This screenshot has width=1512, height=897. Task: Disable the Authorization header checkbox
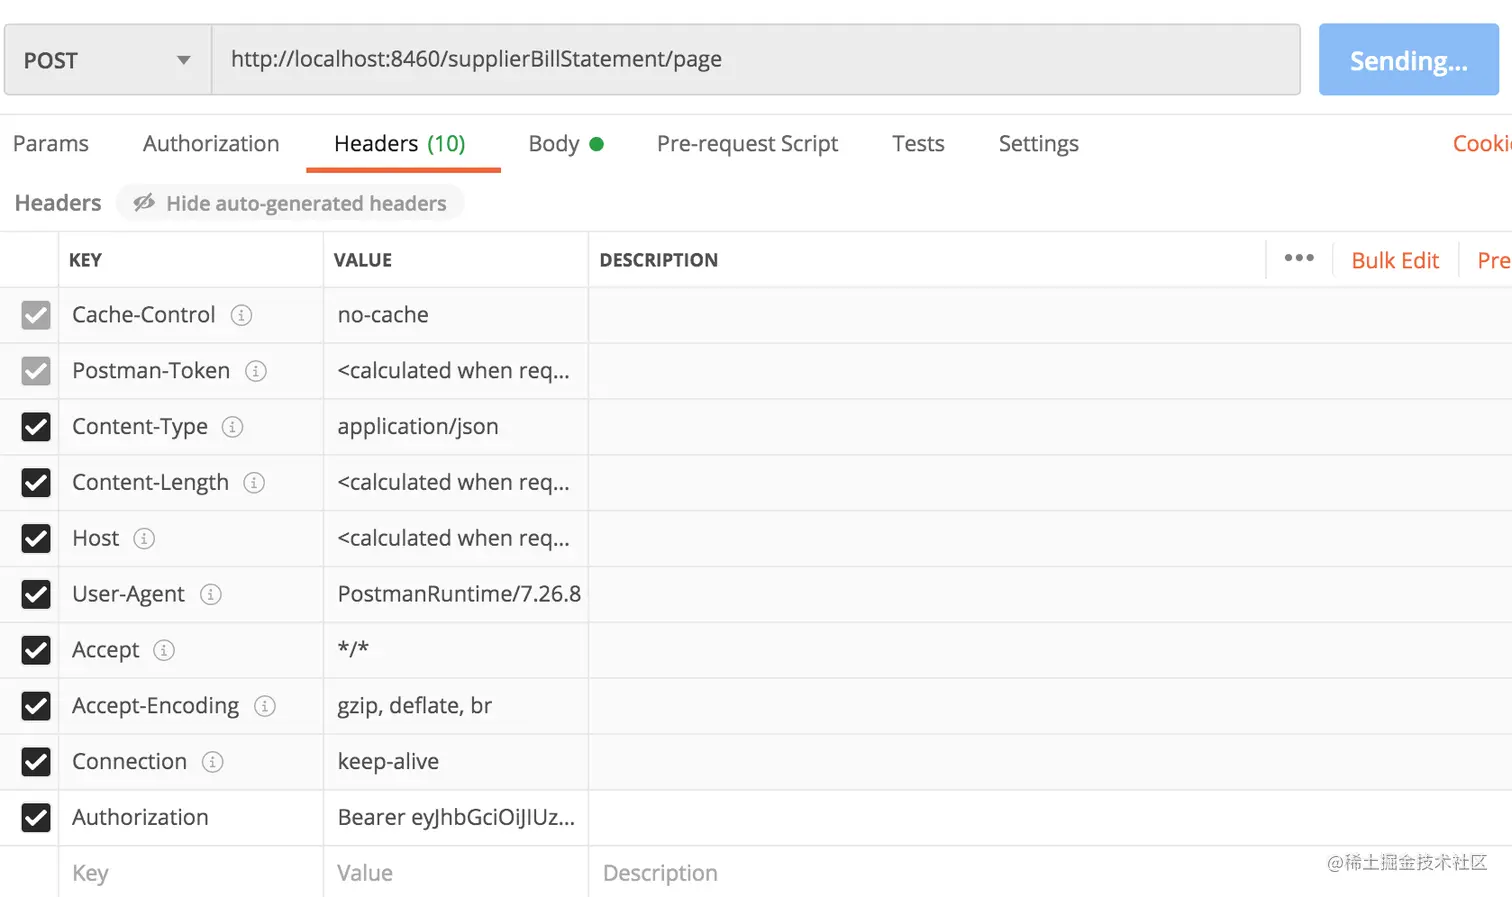[36, 818]
